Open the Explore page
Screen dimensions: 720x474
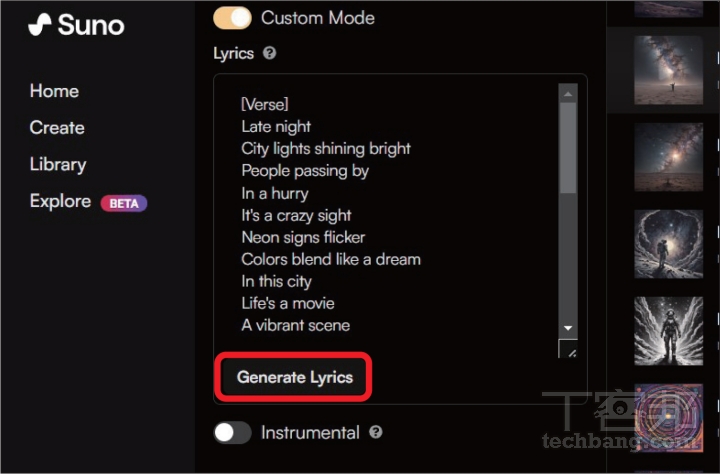60,201
